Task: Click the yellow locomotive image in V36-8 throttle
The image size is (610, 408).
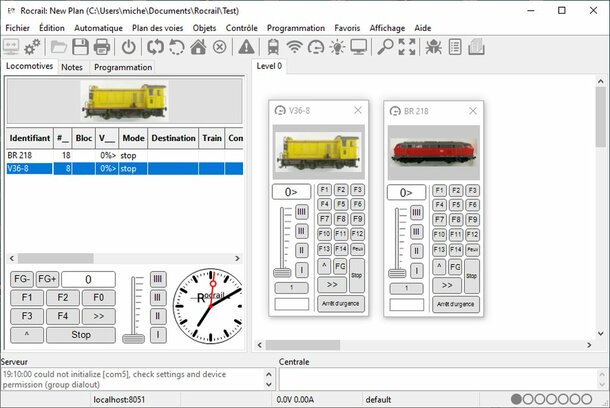Action: [319, 152]
